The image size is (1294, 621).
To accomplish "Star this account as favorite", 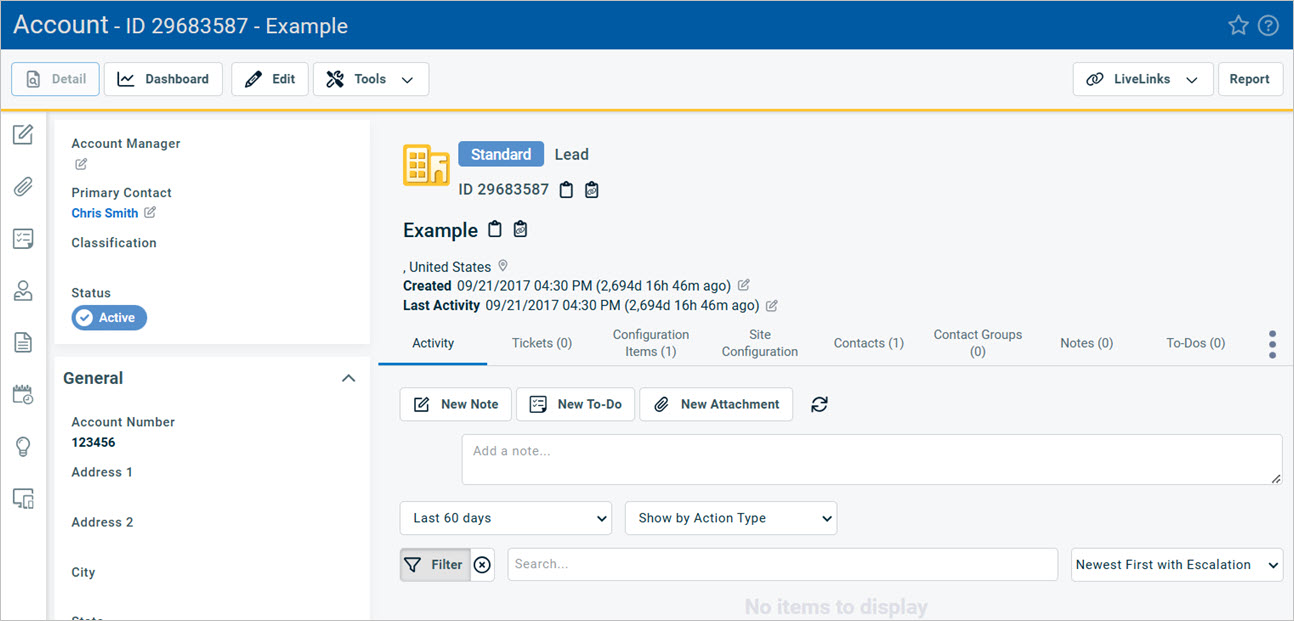I will (x=1238, y=25).
